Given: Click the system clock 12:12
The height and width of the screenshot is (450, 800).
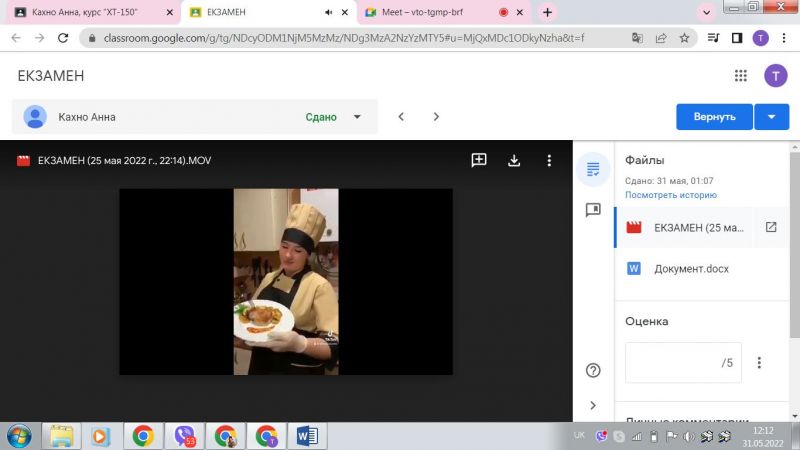Looking at the screenshot, I should pyautogui.click(x=763, y=431).
